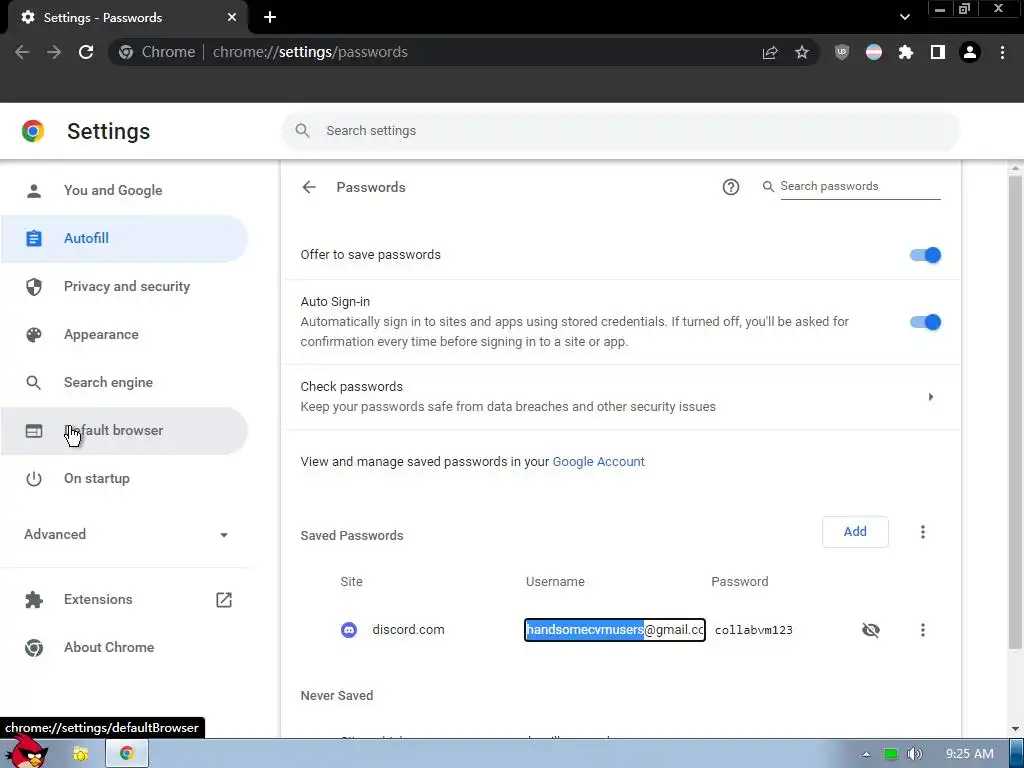Click the Search passwords field

point(860,187)
